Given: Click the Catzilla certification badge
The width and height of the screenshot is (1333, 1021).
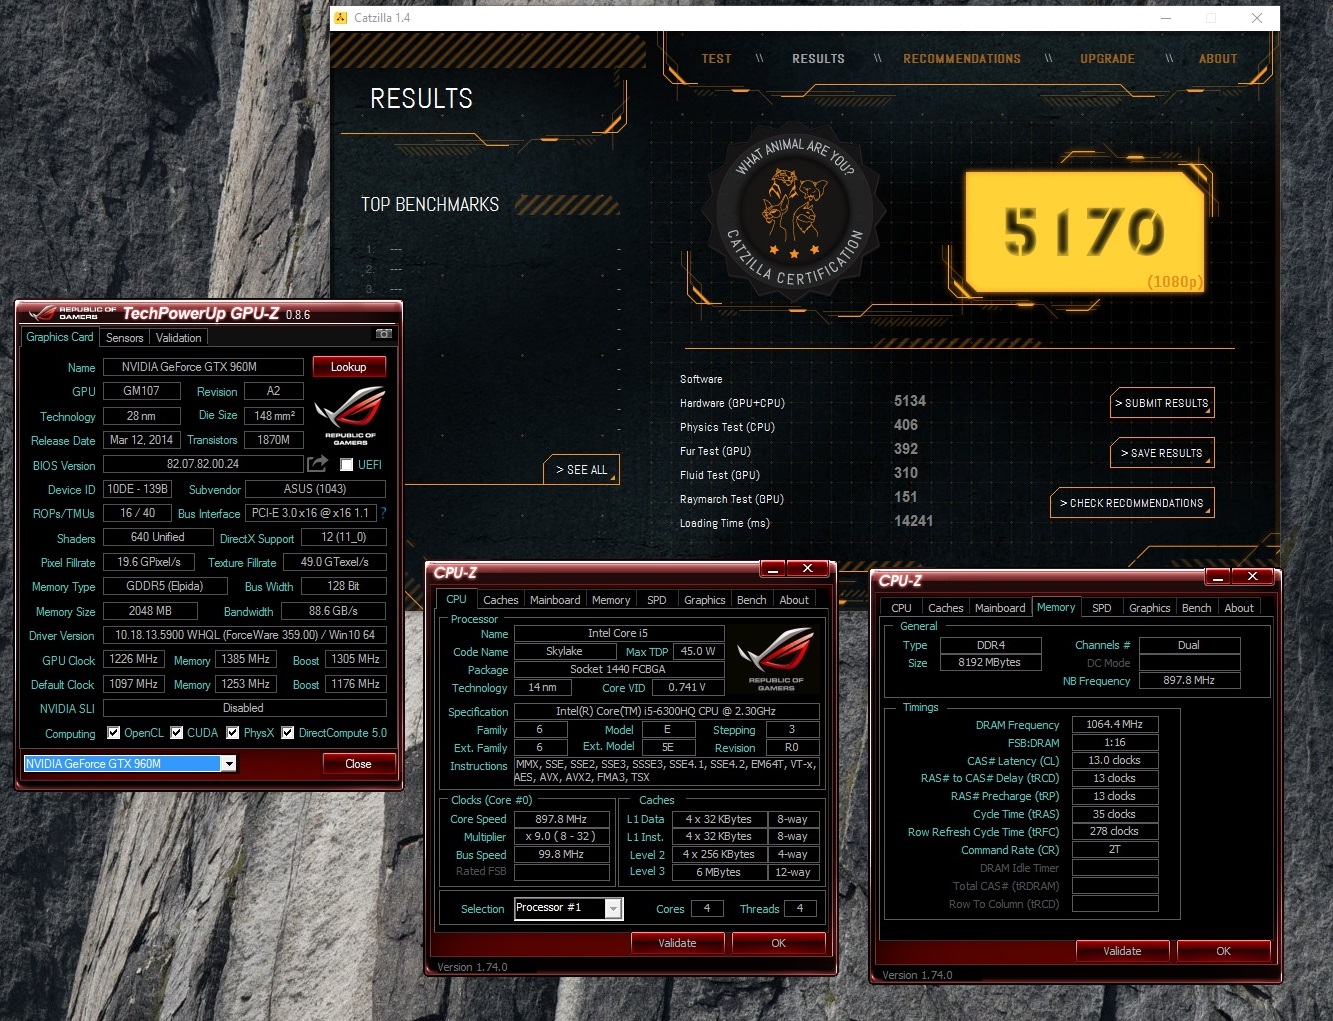Looking at the screenshot, I should pyautogui.click(x=794, y=212).
